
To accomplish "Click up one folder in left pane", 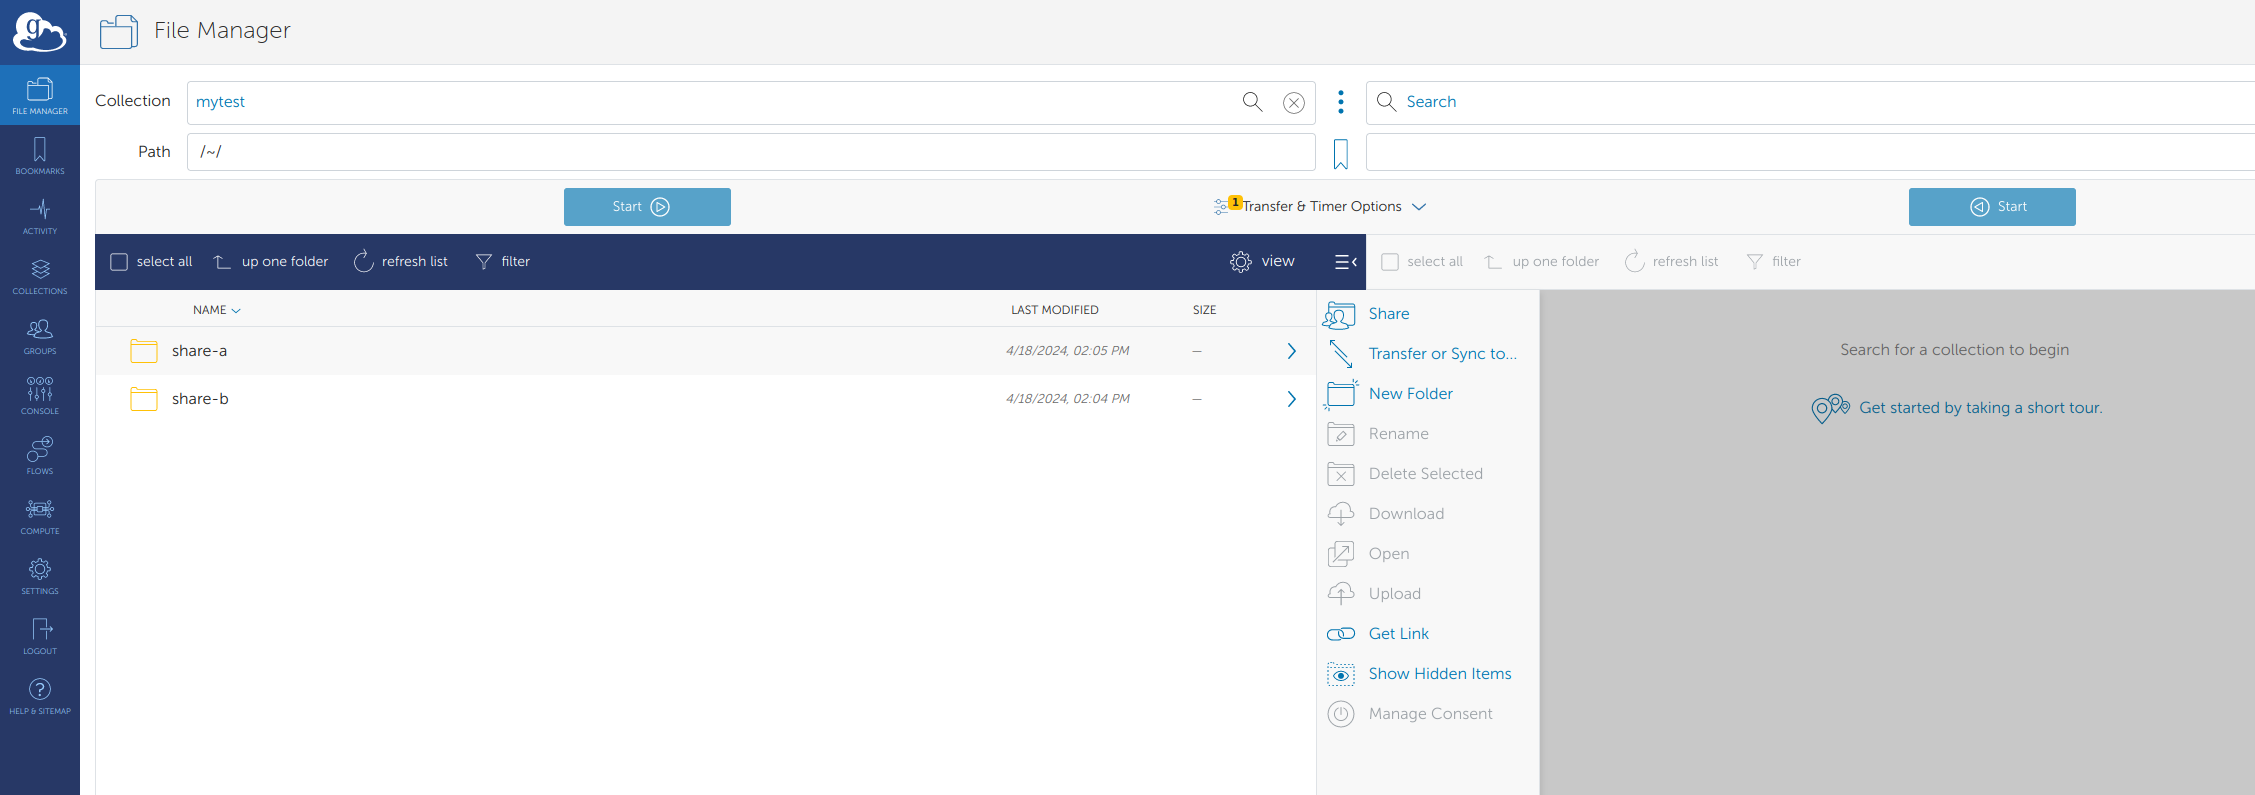I will coord(271,262).
